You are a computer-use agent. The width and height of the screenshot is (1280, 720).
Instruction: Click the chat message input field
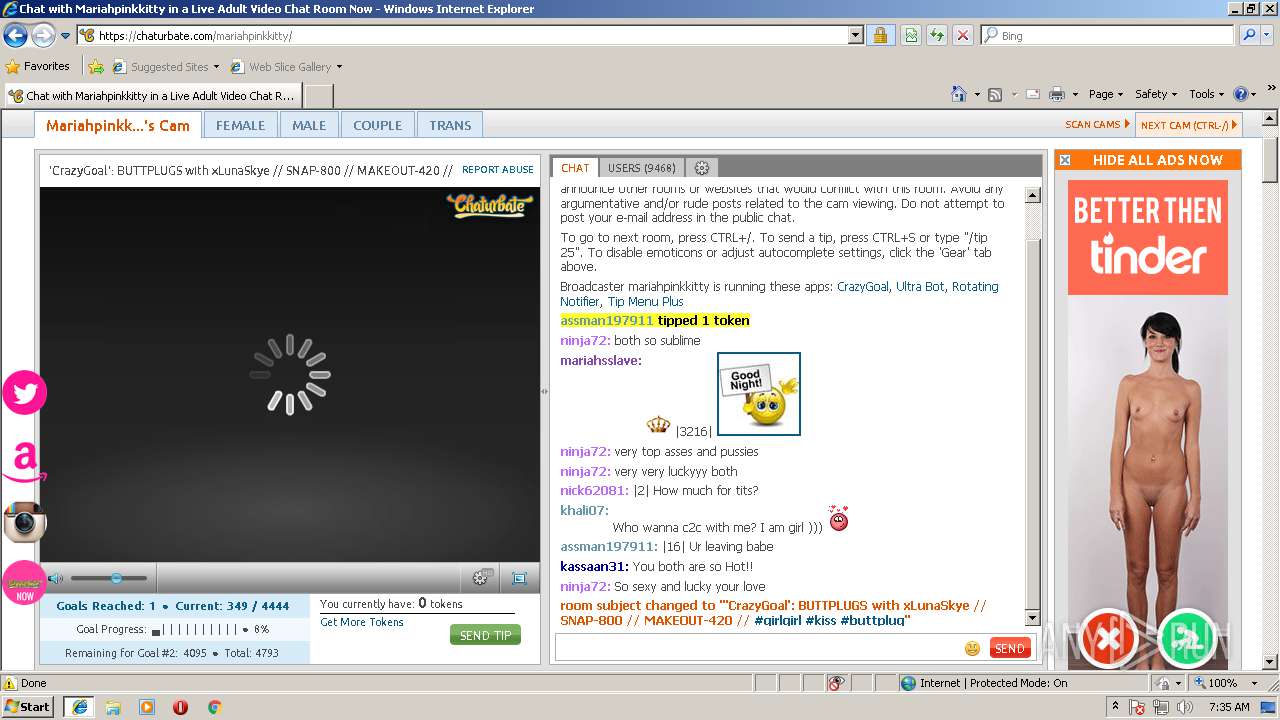pos(757,648)
